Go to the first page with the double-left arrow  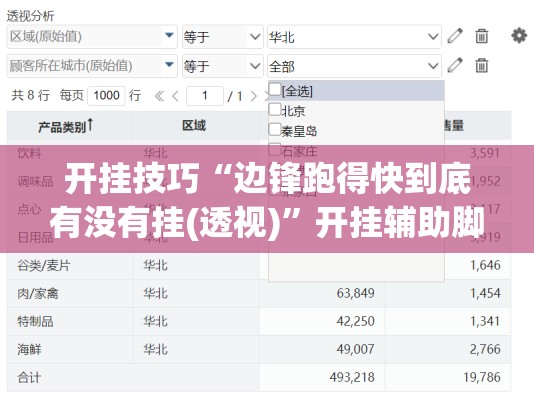159,96
